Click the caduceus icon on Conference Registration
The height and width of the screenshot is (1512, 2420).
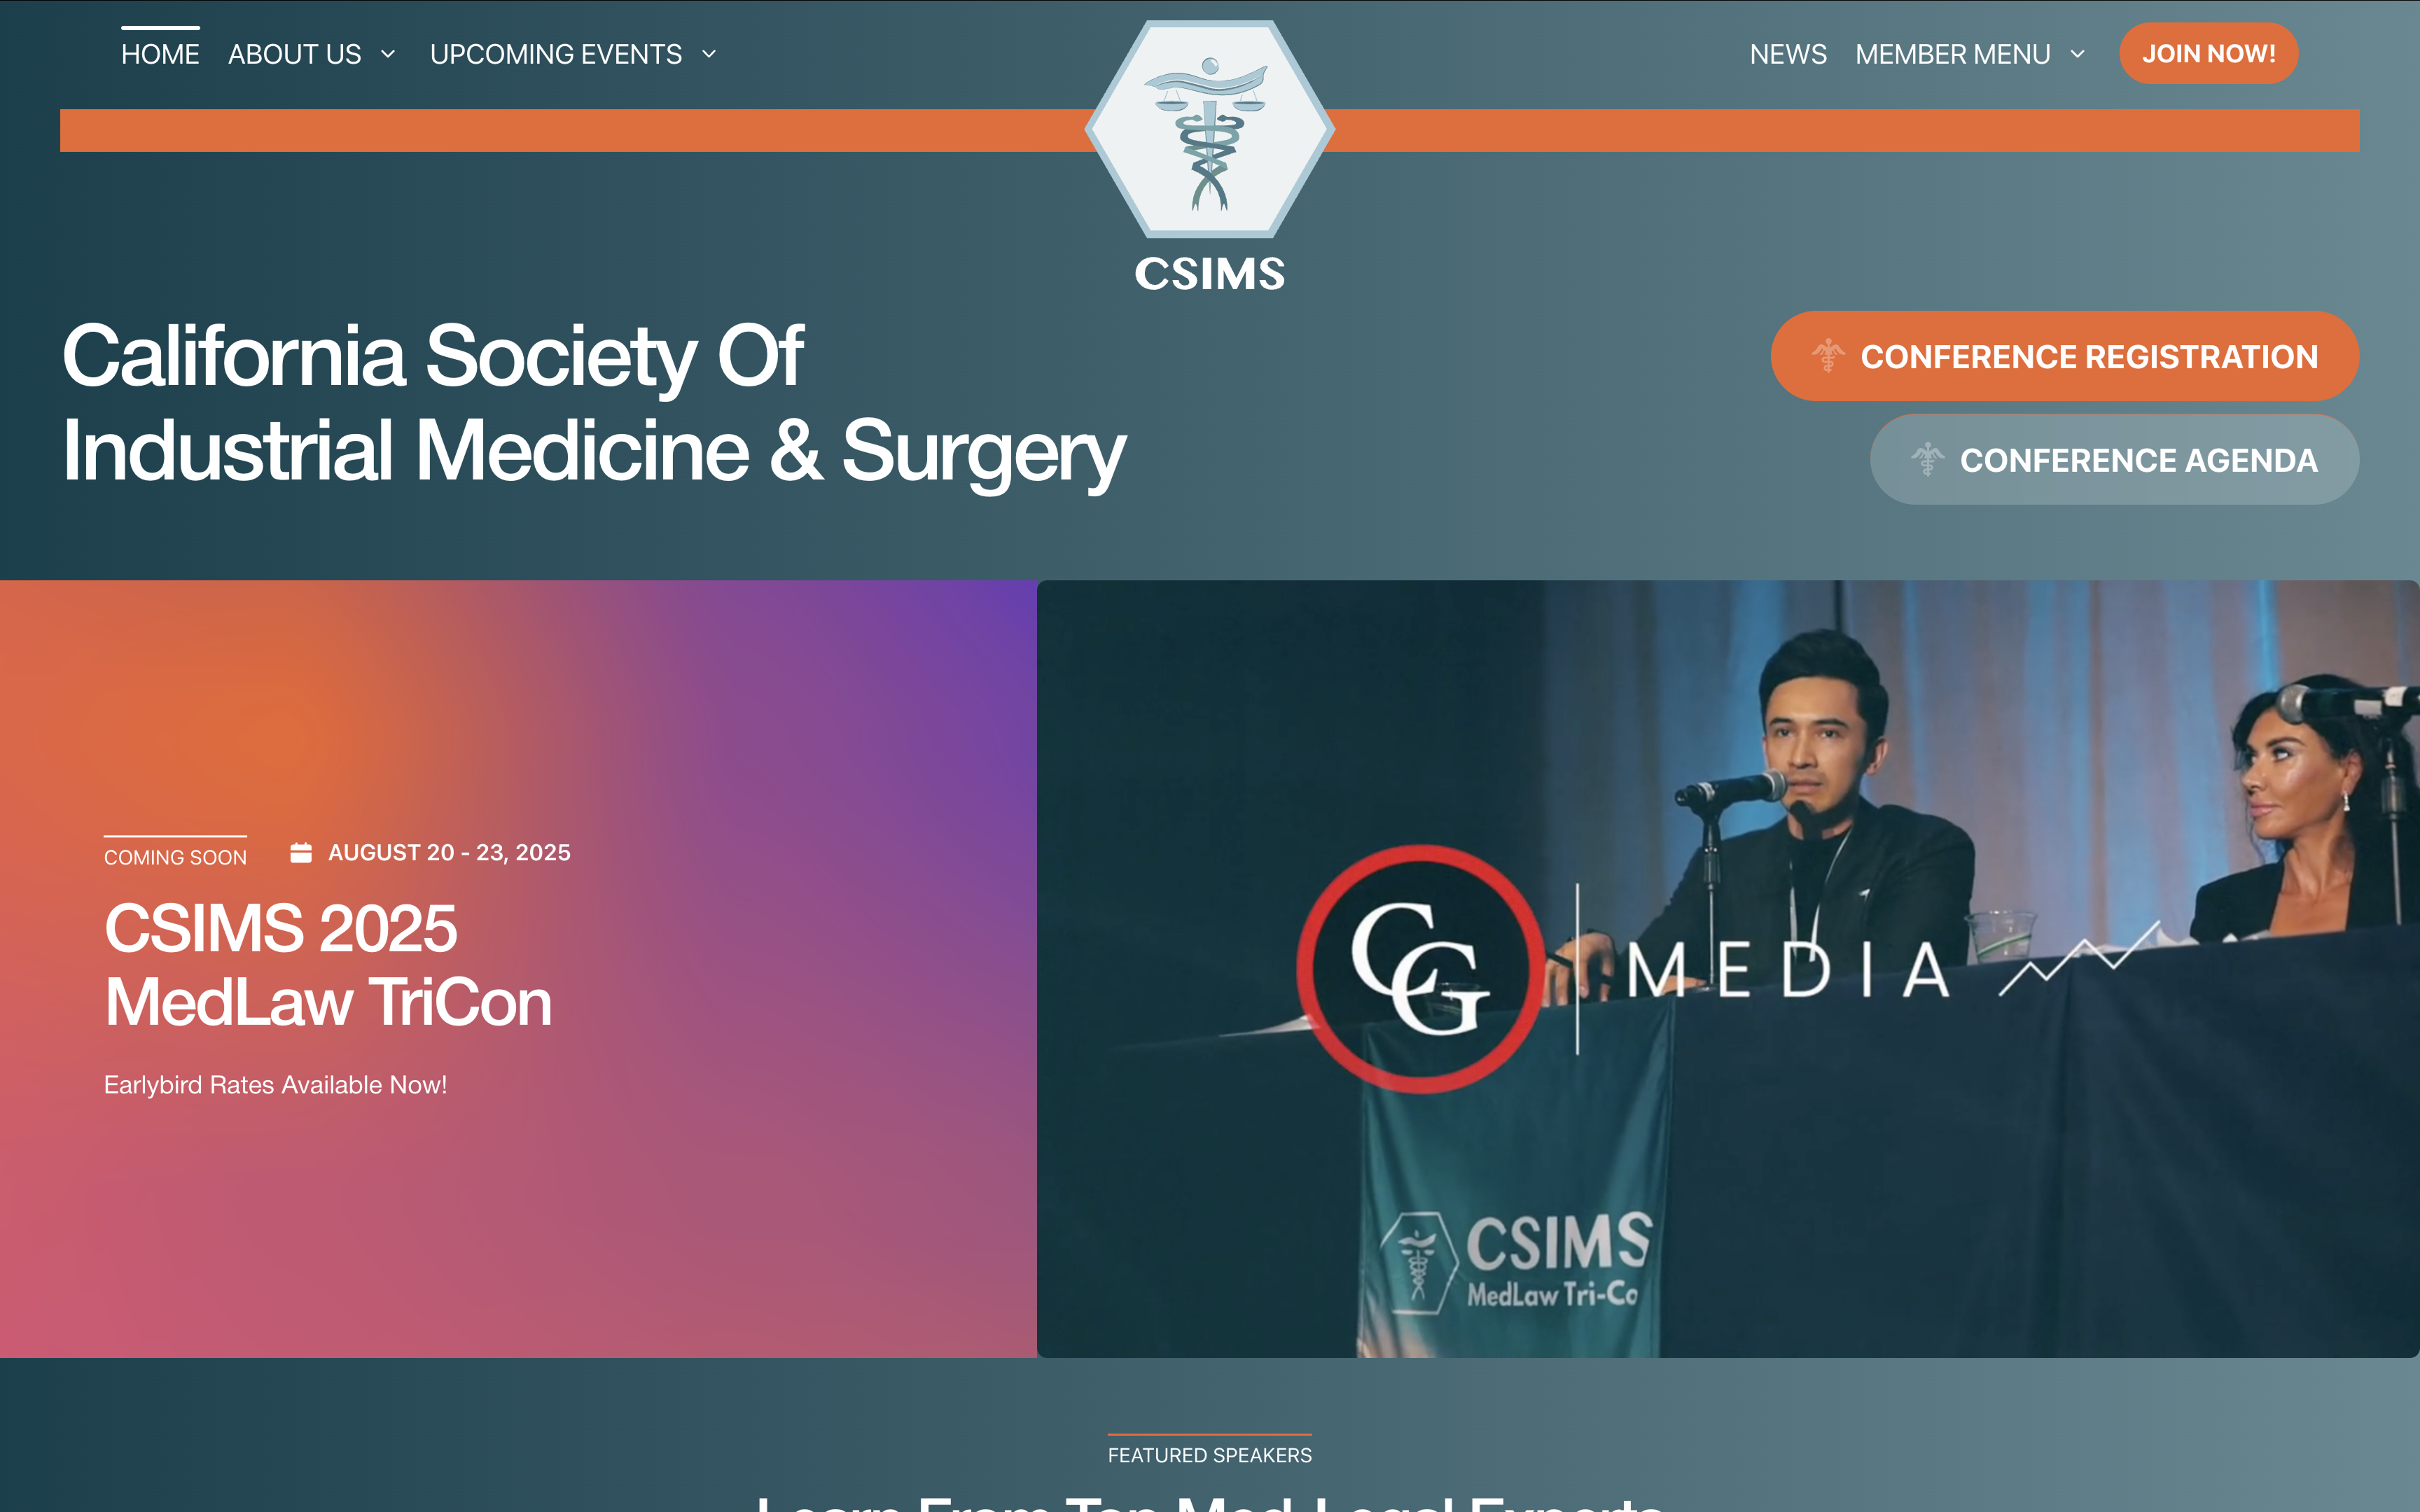[1828, 356]
